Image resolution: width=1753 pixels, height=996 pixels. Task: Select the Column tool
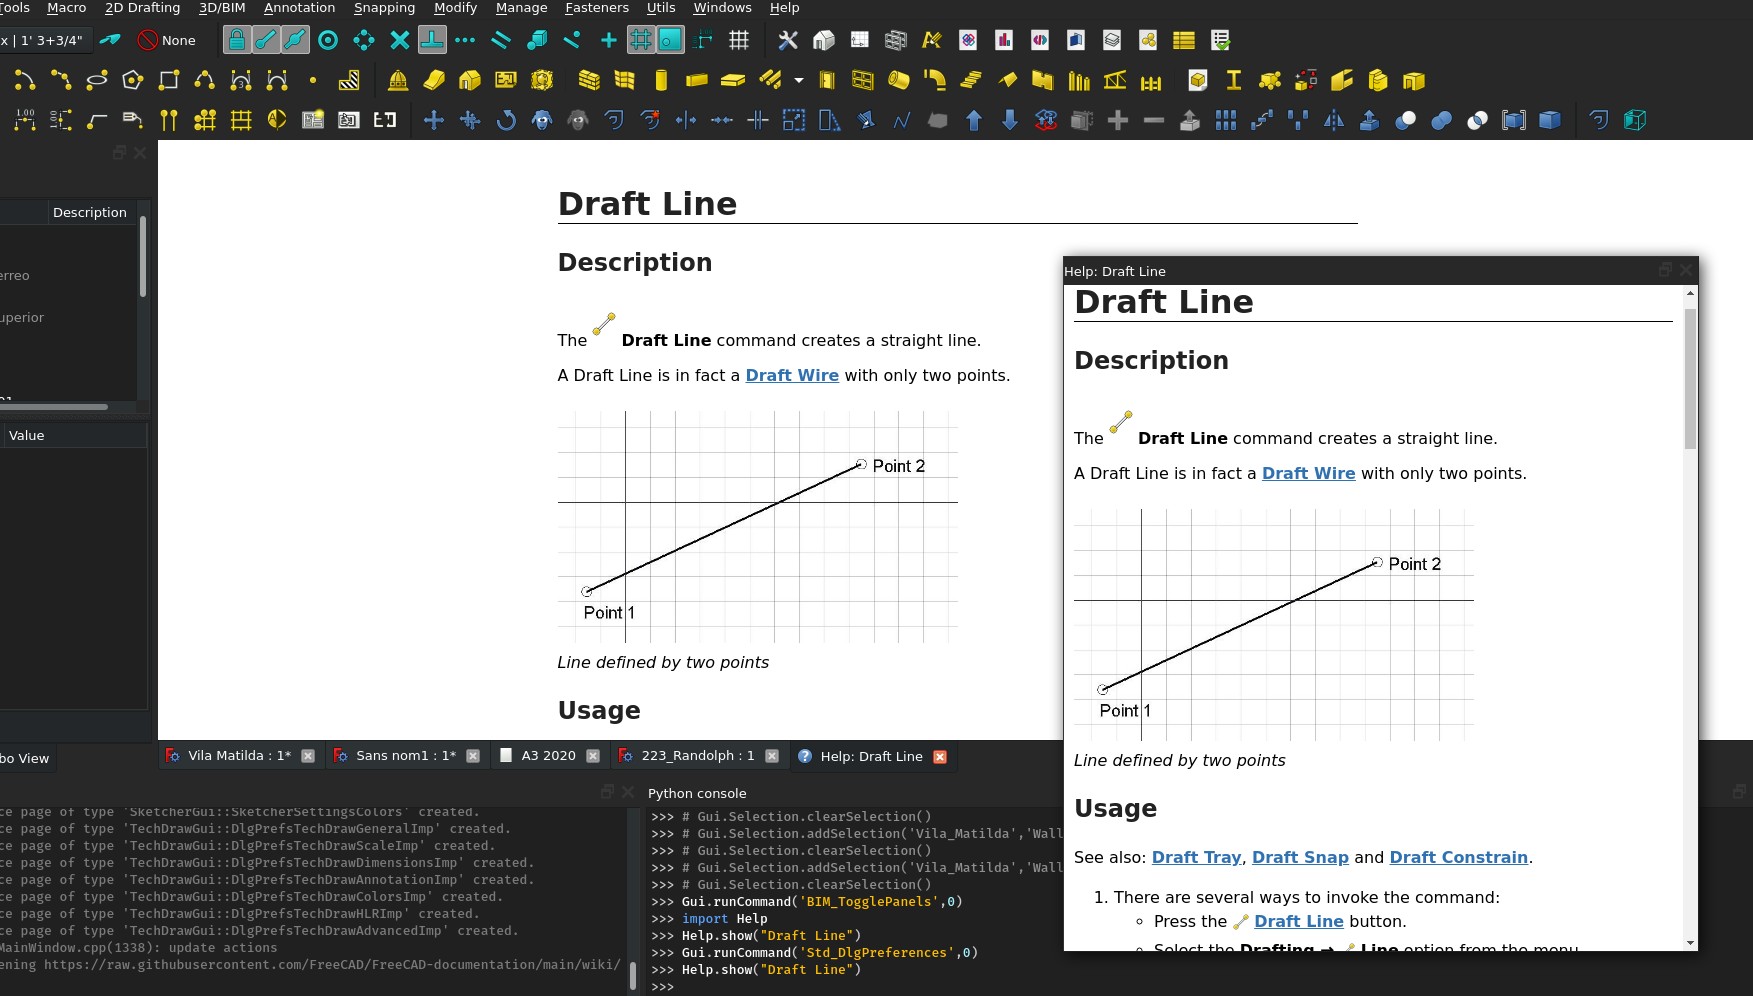[661, 80]
